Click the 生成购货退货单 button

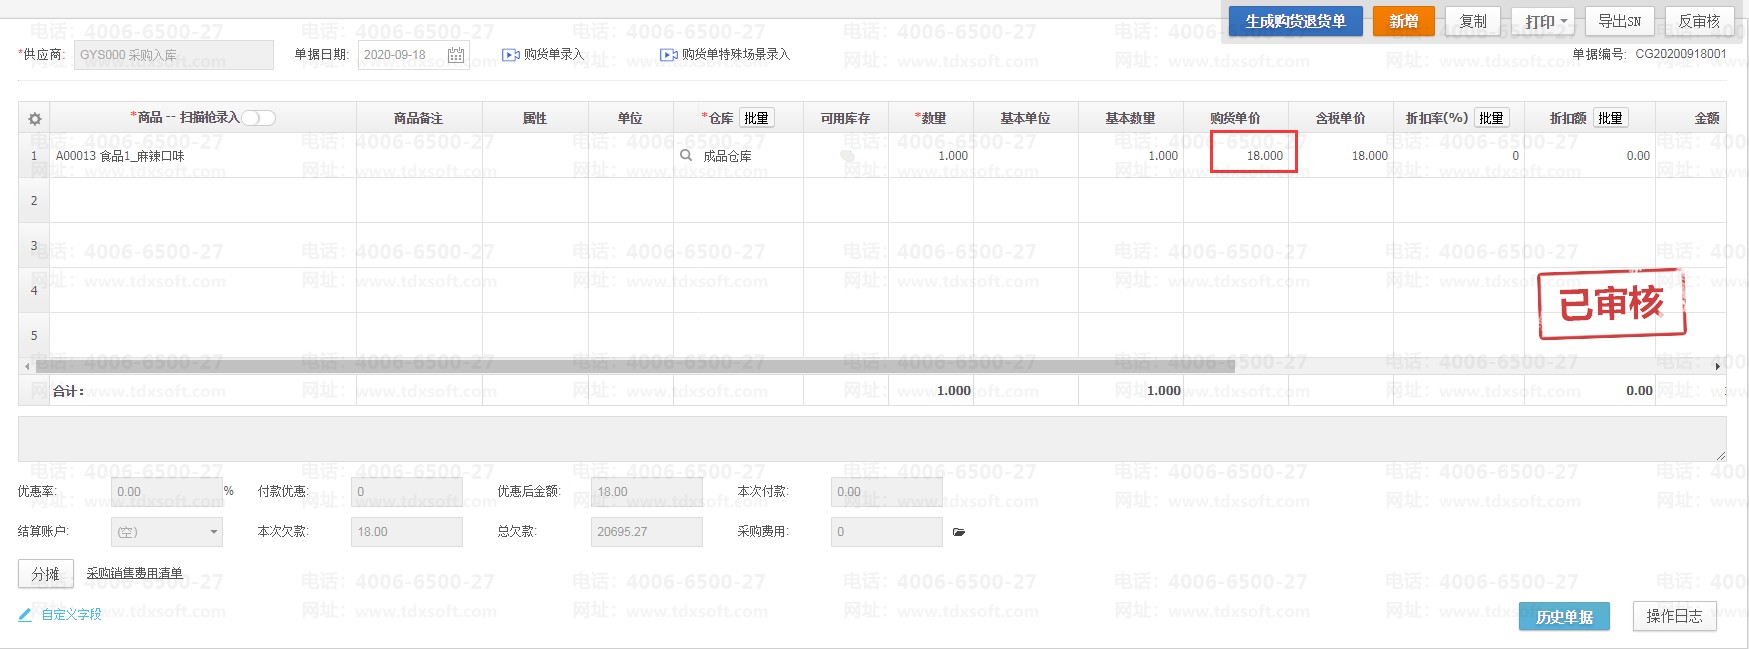1295,21
